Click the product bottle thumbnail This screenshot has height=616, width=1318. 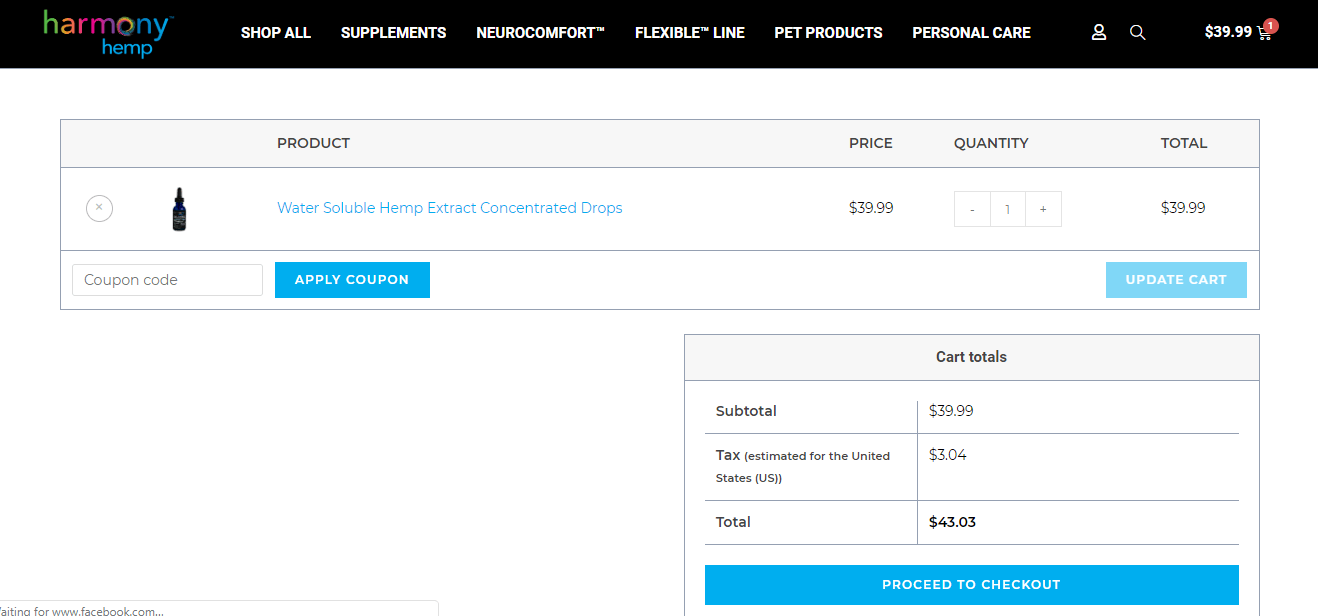pos(180,209)
